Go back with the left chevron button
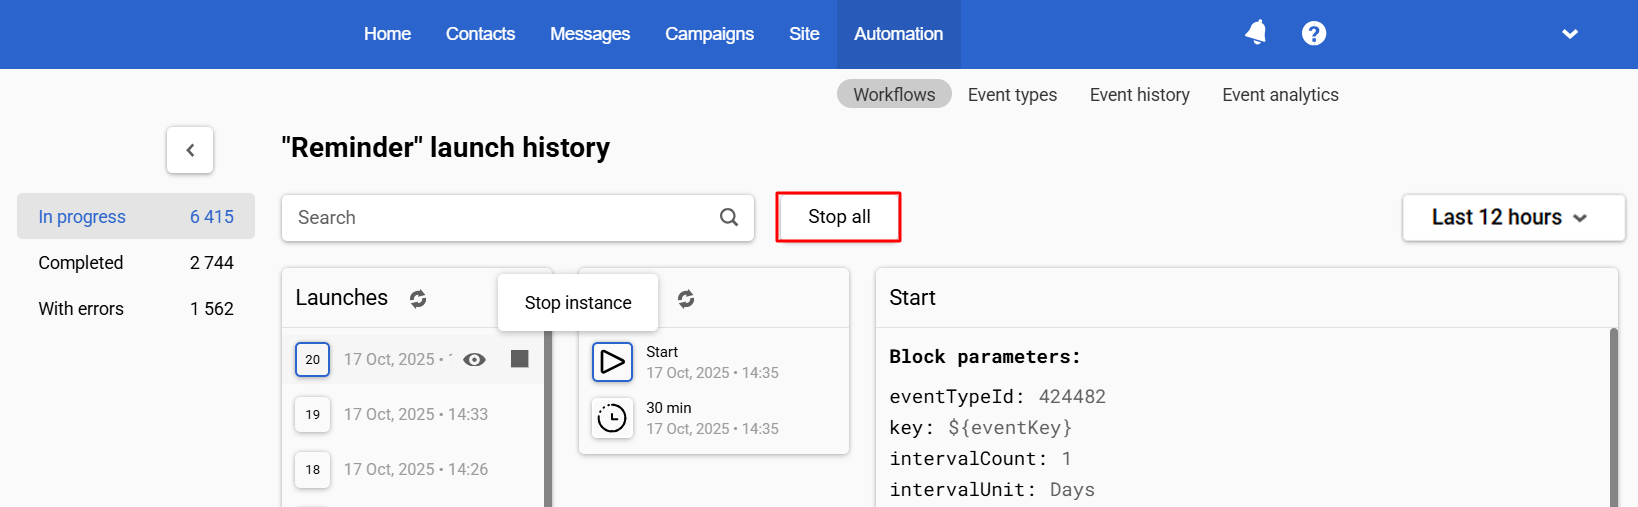Viewport: 1638px width, 507px height. click(190, 150)
